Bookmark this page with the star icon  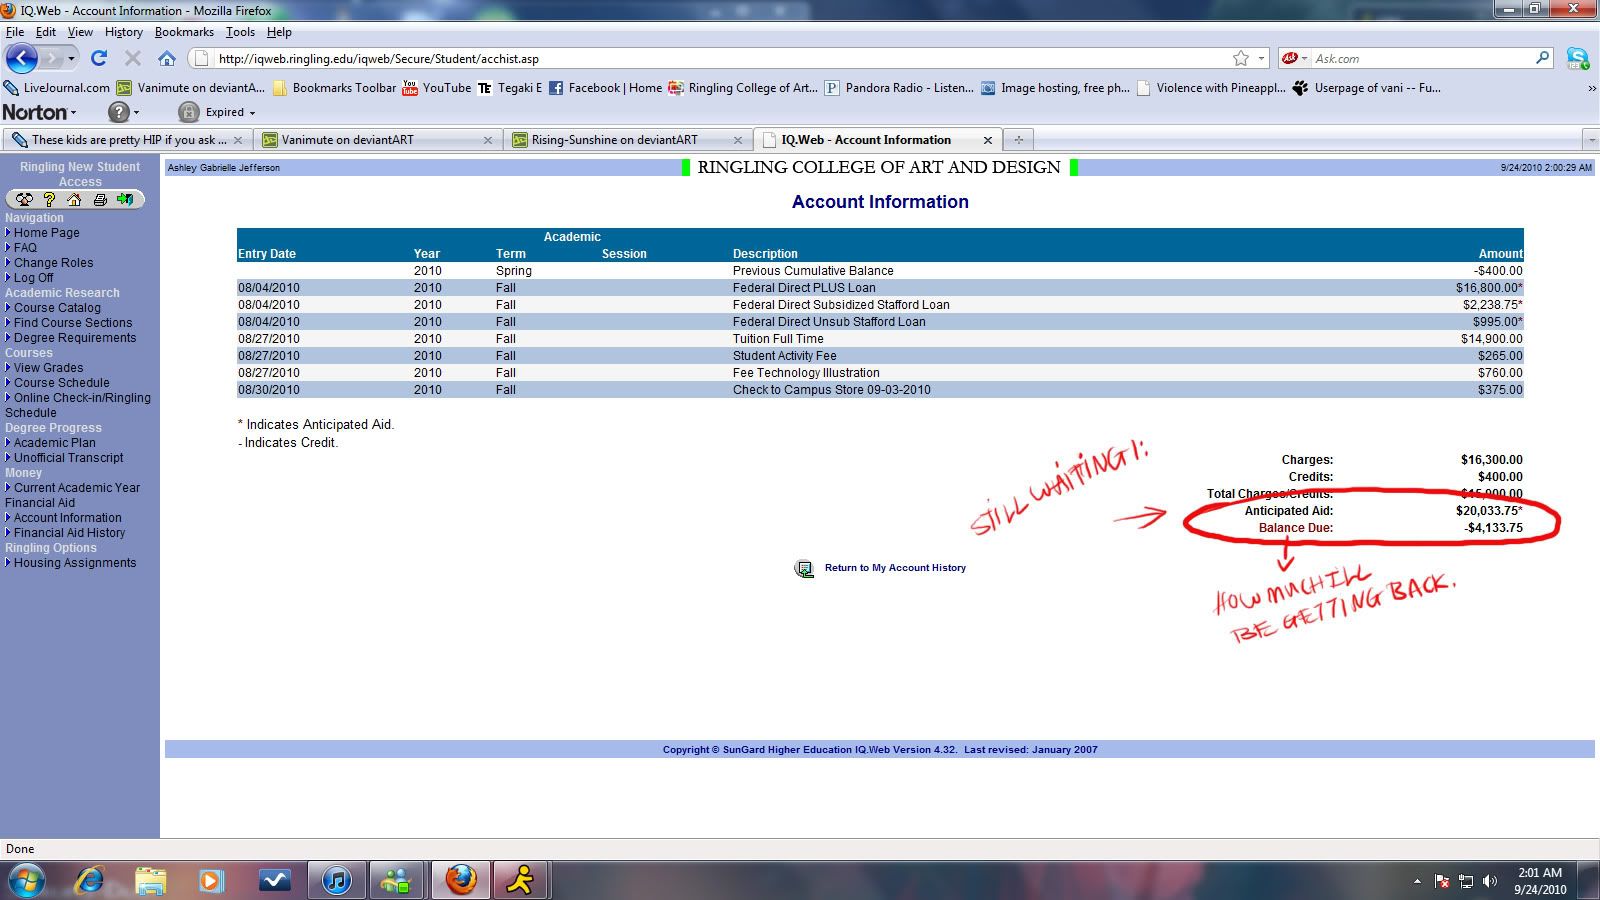coord(1241,58)
